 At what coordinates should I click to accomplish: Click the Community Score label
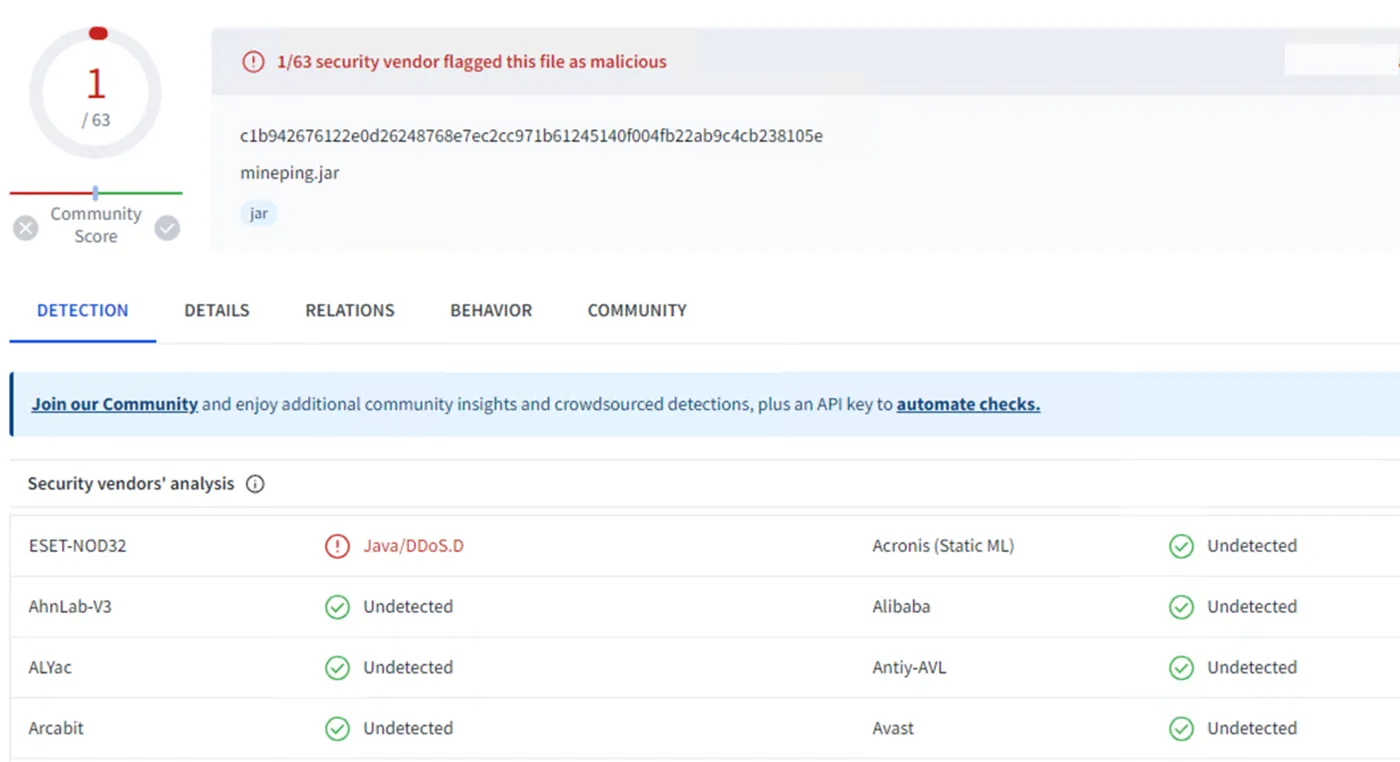coord(96,225)
